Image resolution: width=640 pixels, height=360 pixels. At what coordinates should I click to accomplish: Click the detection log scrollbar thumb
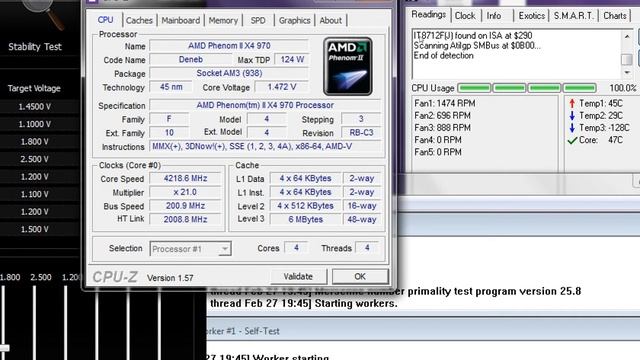tap(627, 60)
